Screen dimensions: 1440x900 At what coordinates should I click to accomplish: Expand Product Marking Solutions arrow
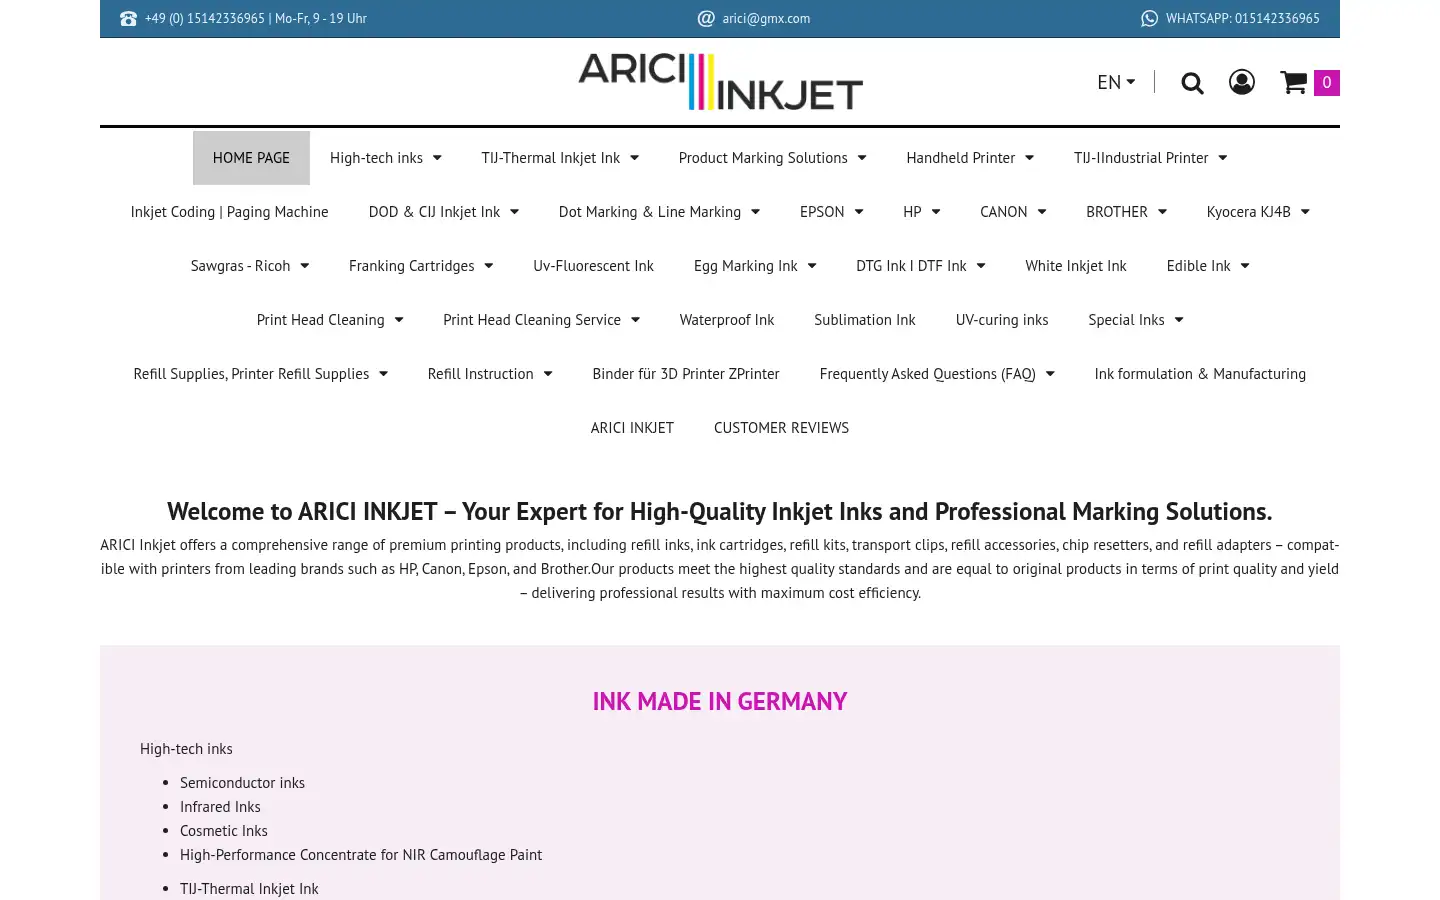pyautogui.click(x=862, y=158)
